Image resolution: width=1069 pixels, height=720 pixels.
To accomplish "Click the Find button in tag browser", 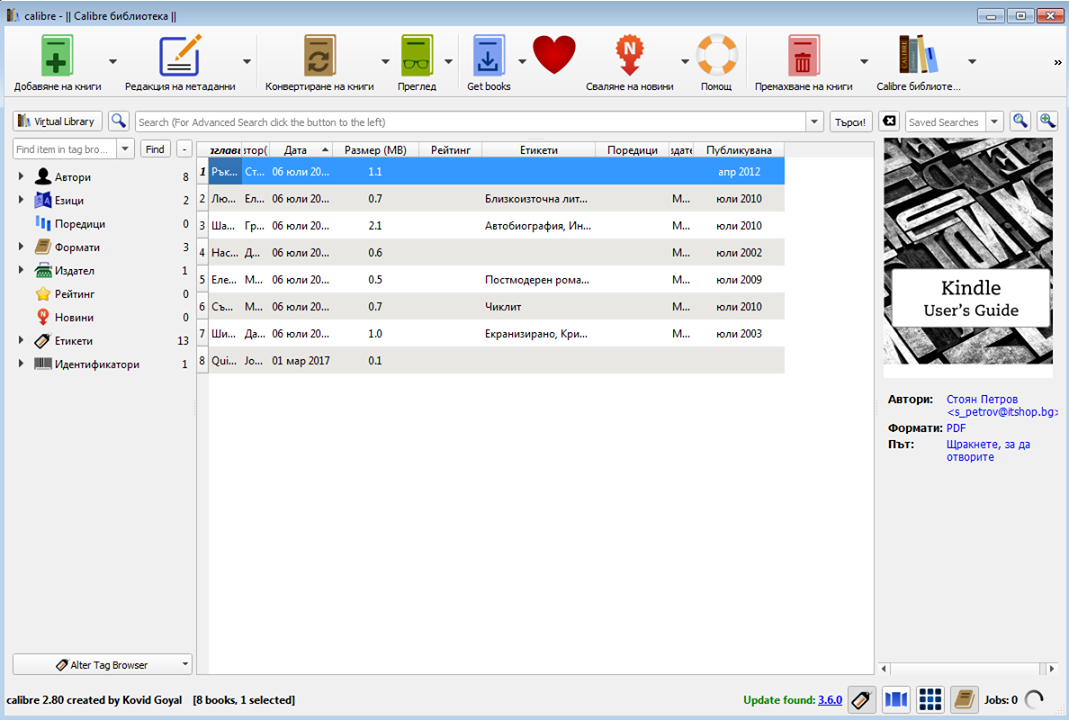I will (x=155, y=149).
